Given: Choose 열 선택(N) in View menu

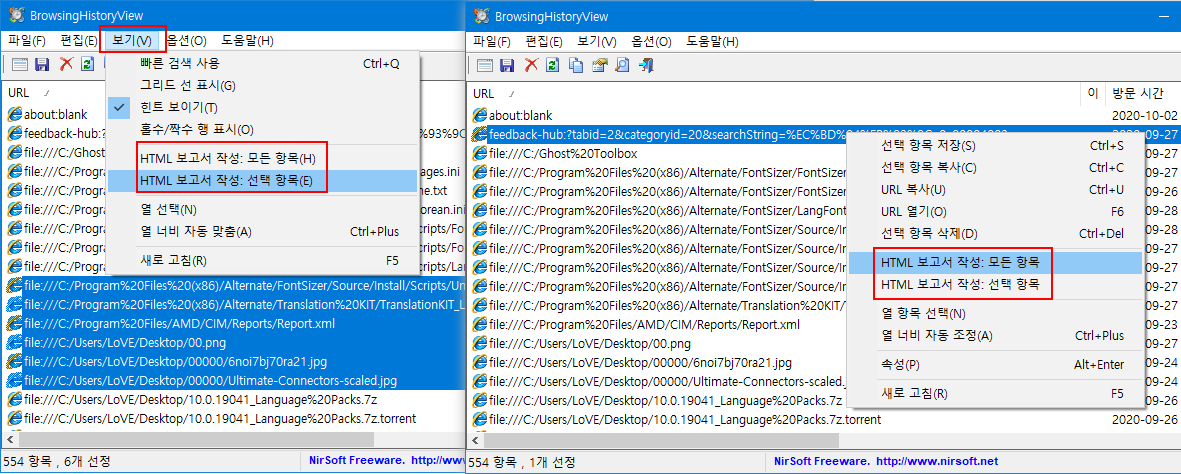Looking at the screenshot, I should pyautogui.click(x=261, y=209).
